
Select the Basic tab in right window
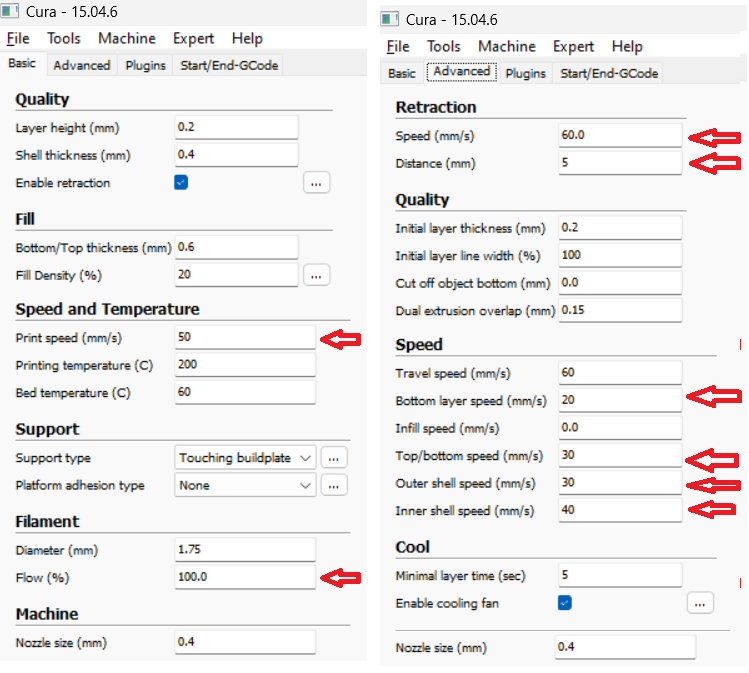401,73
